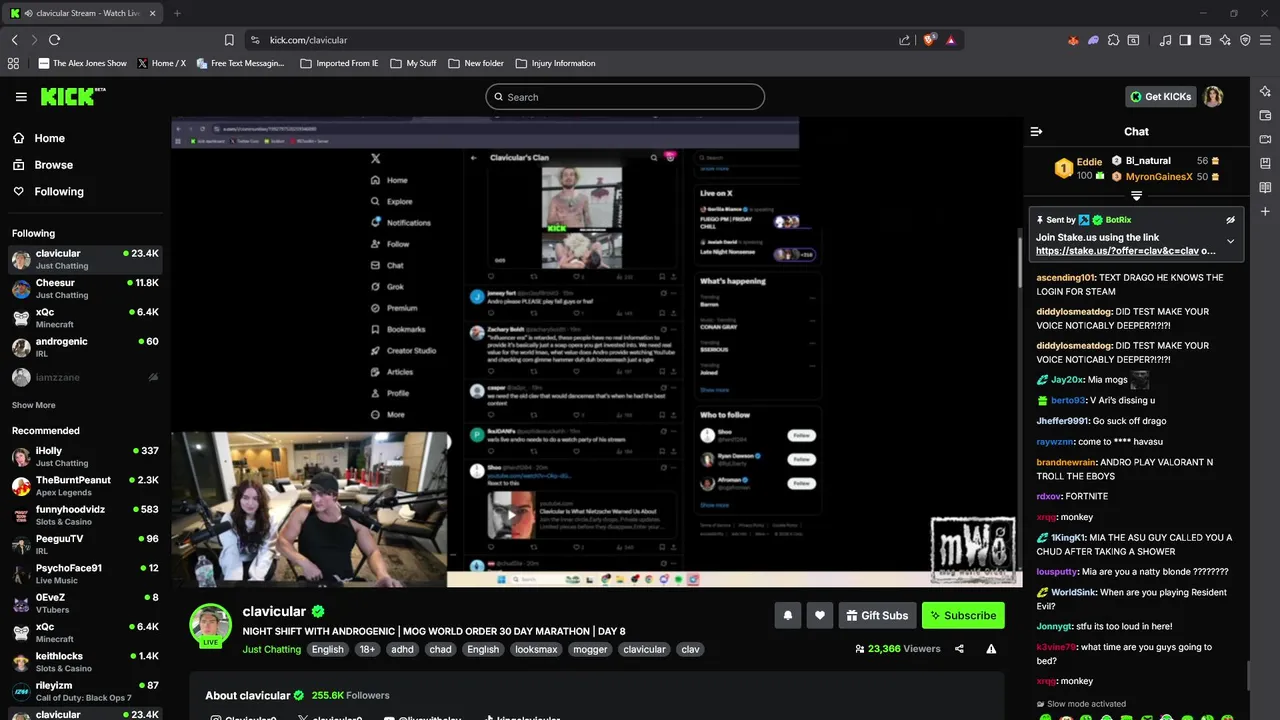Image resolution: width=1280 pixels, height=720 pixels.
Task: Open Following in Kick sidebar
Action: coord(47,191)
